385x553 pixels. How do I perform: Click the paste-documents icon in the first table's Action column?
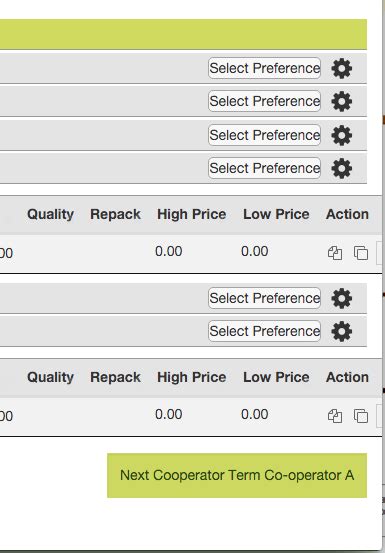click(x=335, y=253)
